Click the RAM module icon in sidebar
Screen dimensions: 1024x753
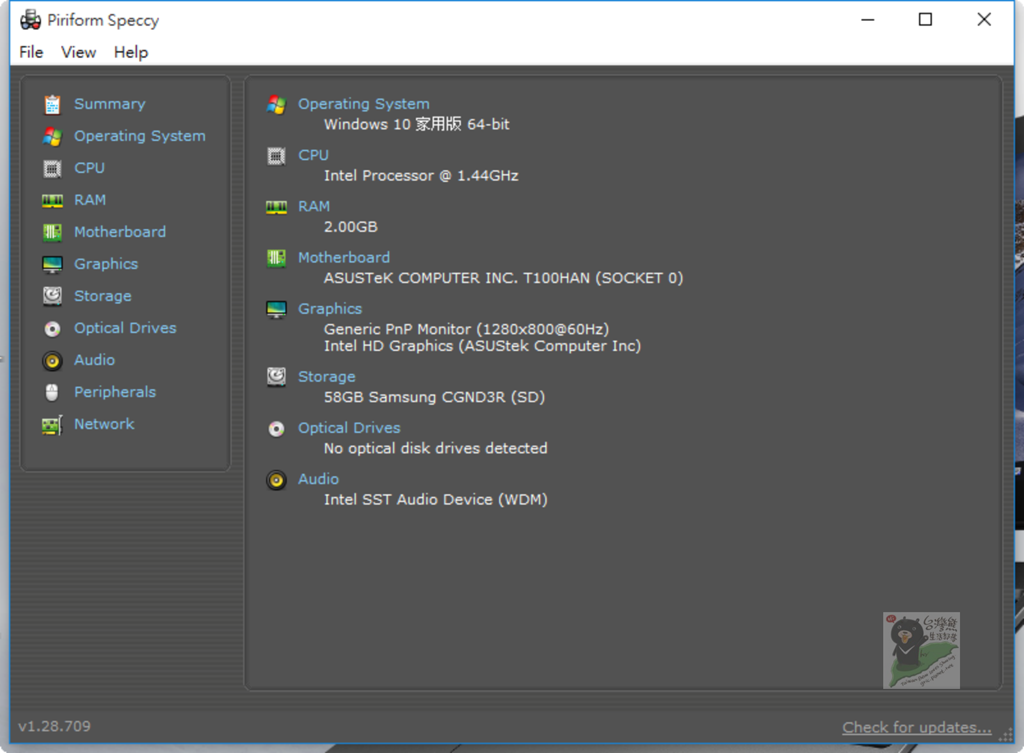click(52, 200)
